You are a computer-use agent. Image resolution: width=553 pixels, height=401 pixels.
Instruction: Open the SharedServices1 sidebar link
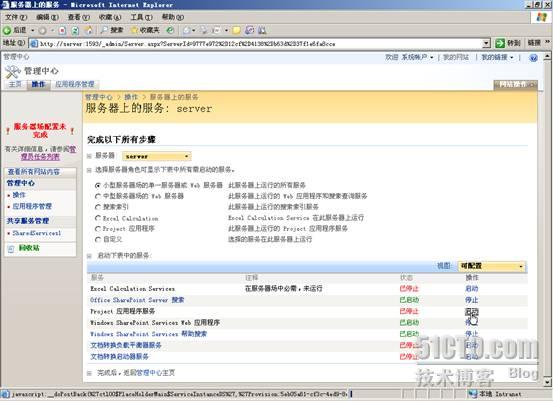tap(37, 233)
